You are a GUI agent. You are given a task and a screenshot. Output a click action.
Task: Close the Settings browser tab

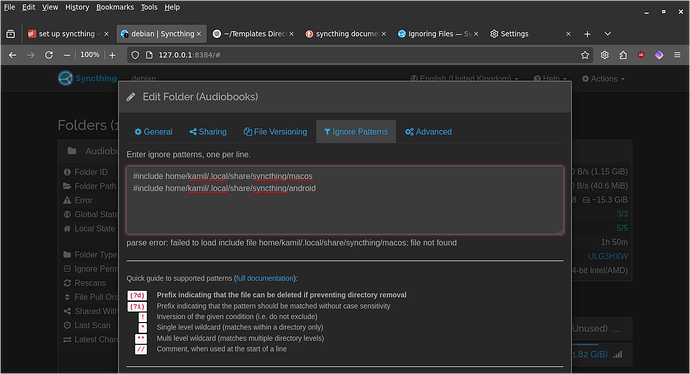(x=568, y=34)
